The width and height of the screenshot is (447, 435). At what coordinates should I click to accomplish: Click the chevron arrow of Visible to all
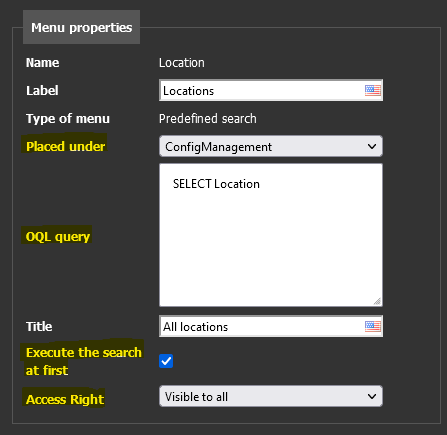[x=372, y=396]
